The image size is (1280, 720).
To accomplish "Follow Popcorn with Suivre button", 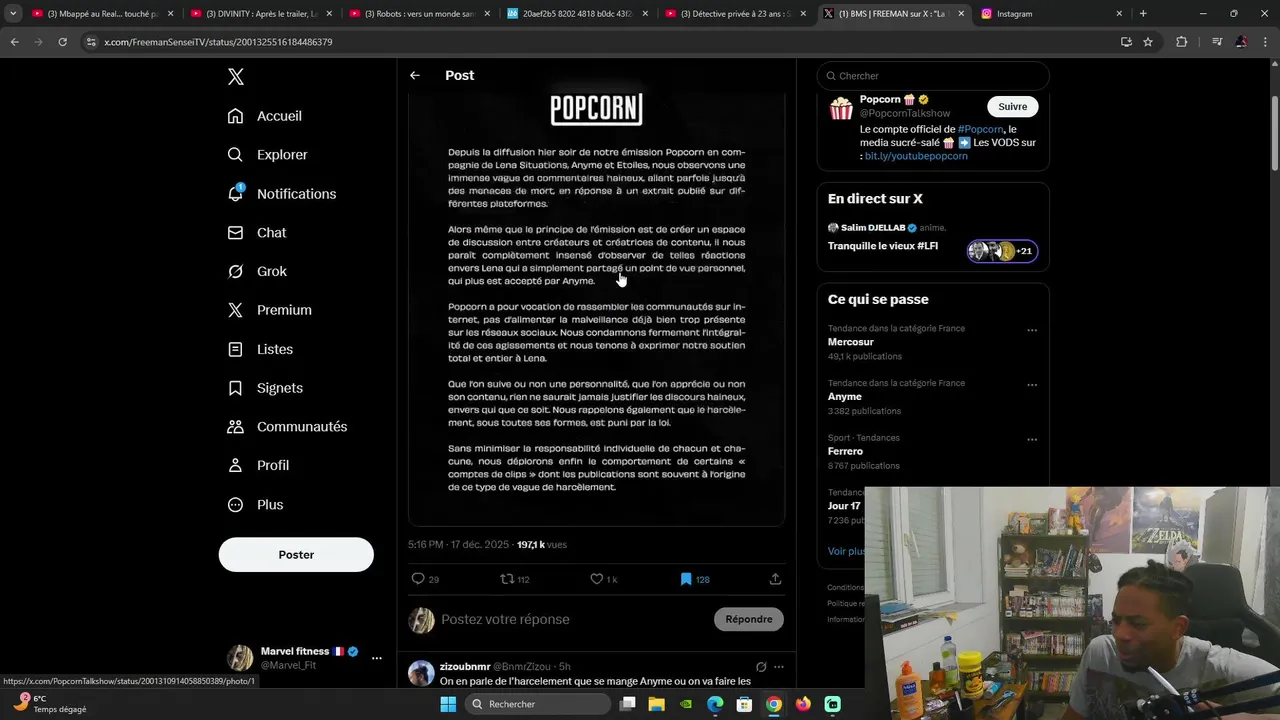I will click(x=1012, y=107).
